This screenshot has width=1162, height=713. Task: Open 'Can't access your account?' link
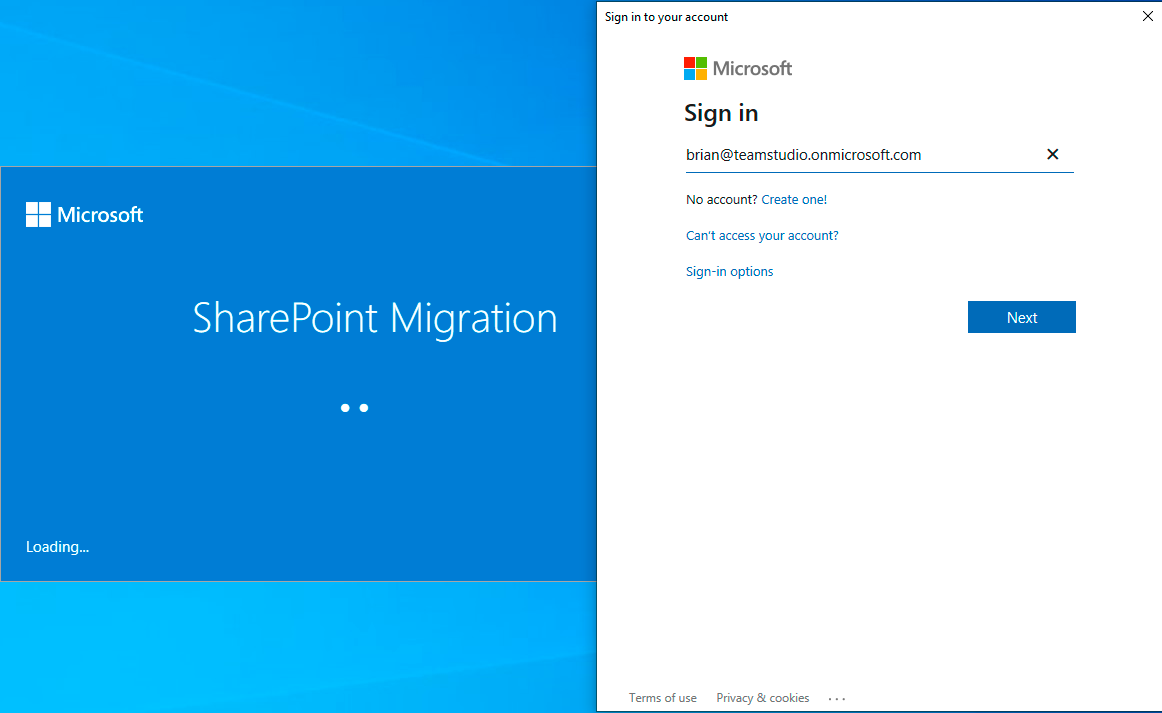pyautogui.click(x=762, y=236)
